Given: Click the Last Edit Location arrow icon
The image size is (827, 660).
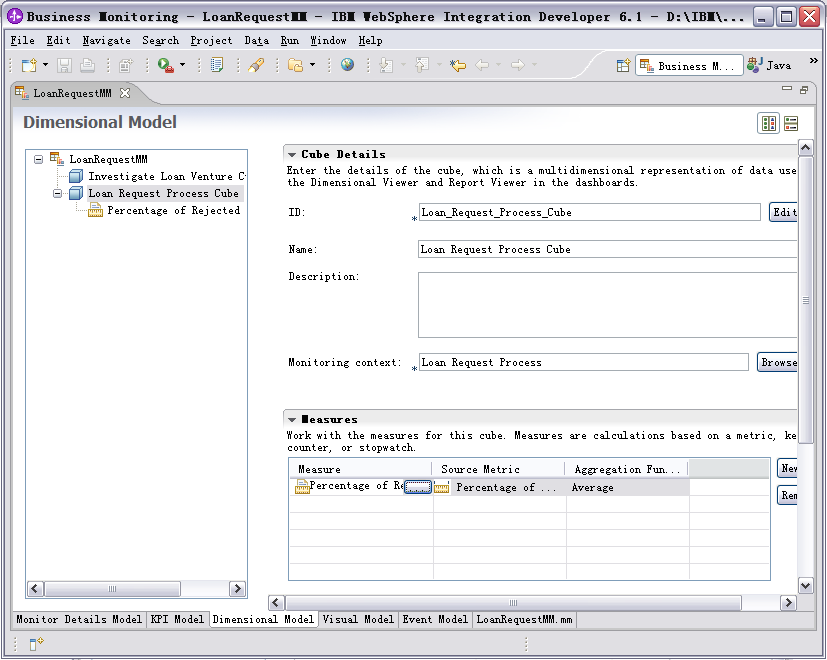Looking at the screenshot, I should 458,65.
